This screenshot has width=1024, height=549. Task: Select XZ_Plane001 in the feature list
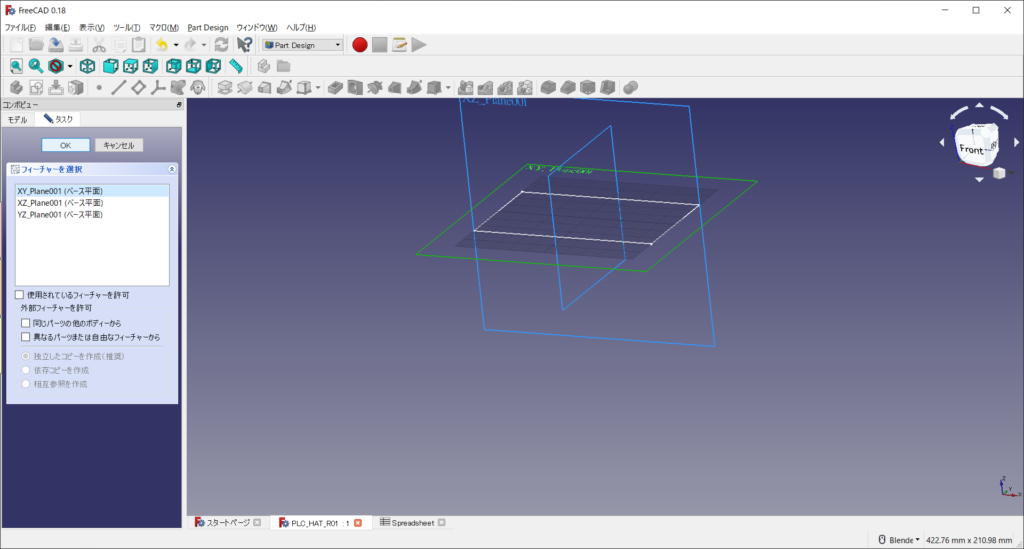(60, 202)
